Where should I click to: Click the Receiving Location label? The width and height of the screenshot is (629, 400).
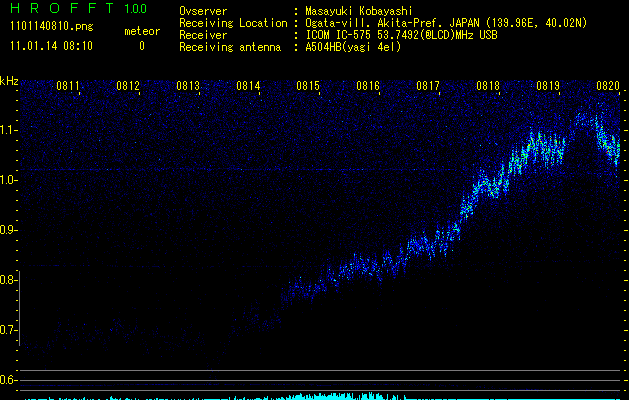[233, 23]
